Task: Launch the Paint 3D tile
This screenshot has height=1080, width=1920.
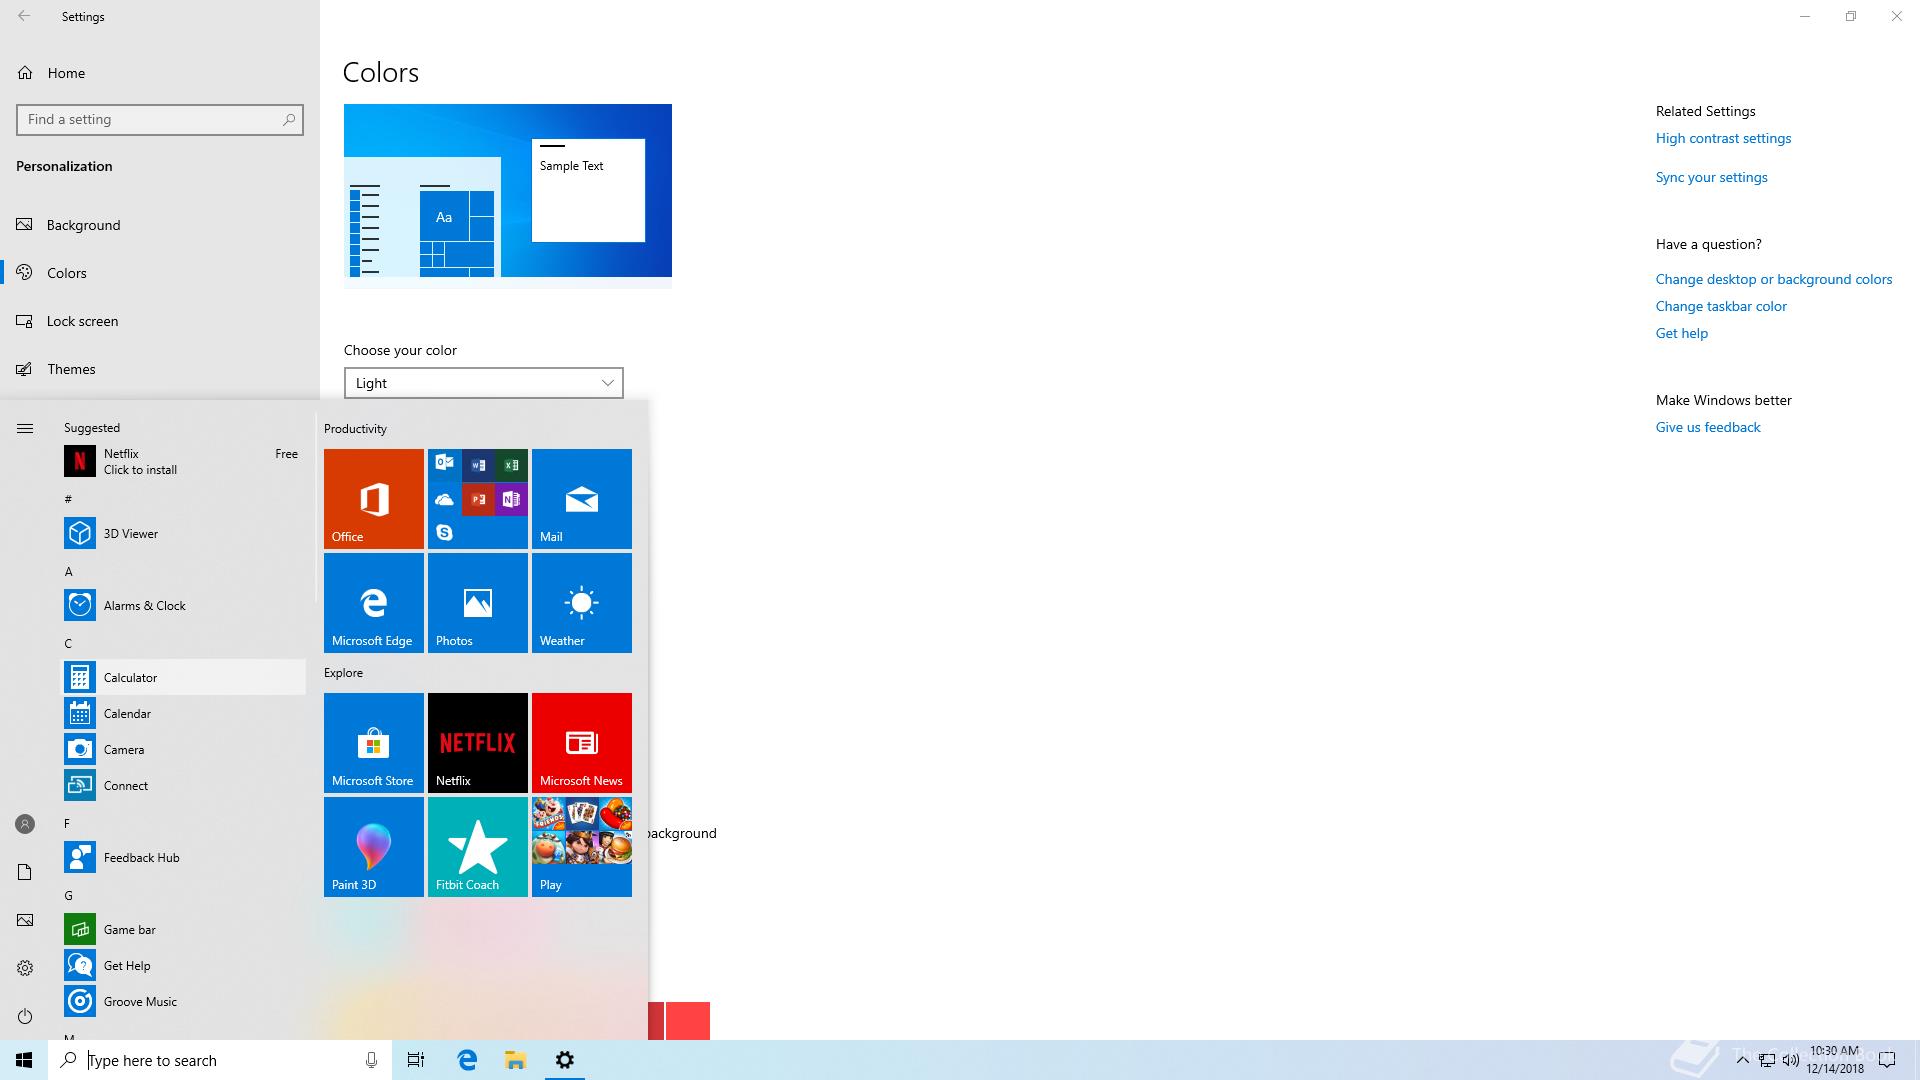Action: click(374, 847)
